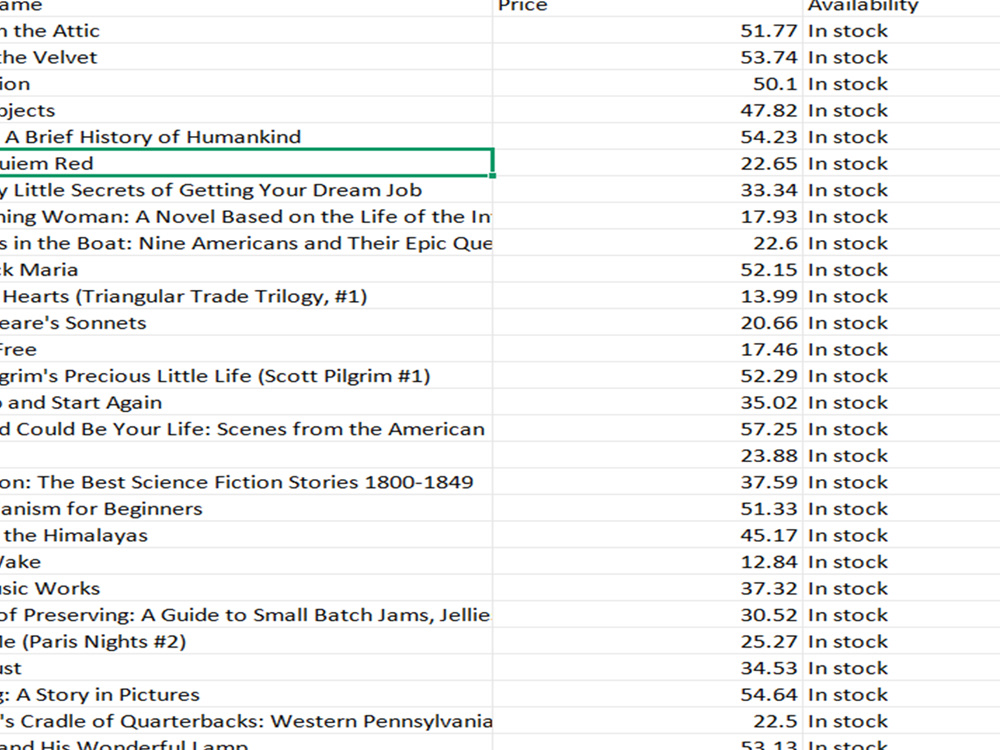1000x750 pixels.
Task: Click the cell ending in 'k Maria'
Action: pos(246,270)
